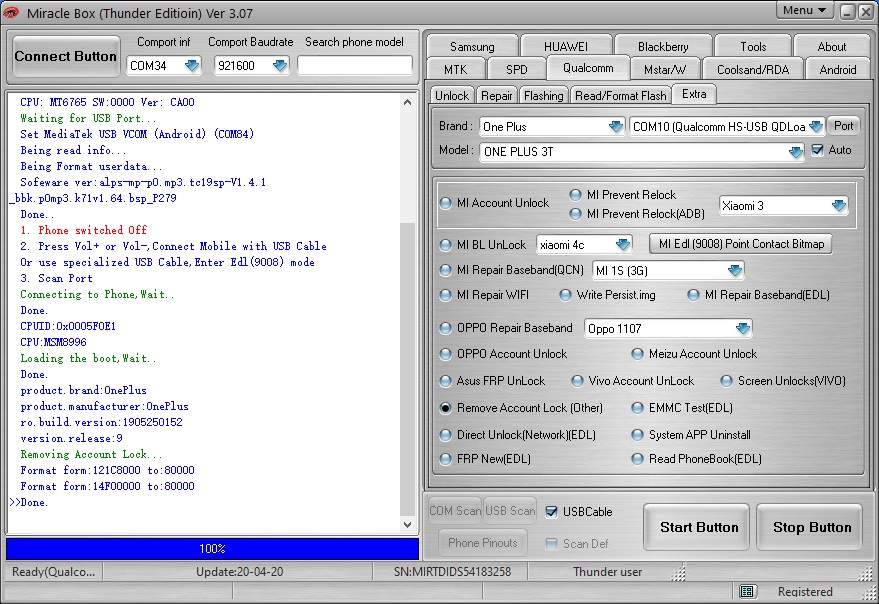Click the 100% blue progress bar

[212, 549]
